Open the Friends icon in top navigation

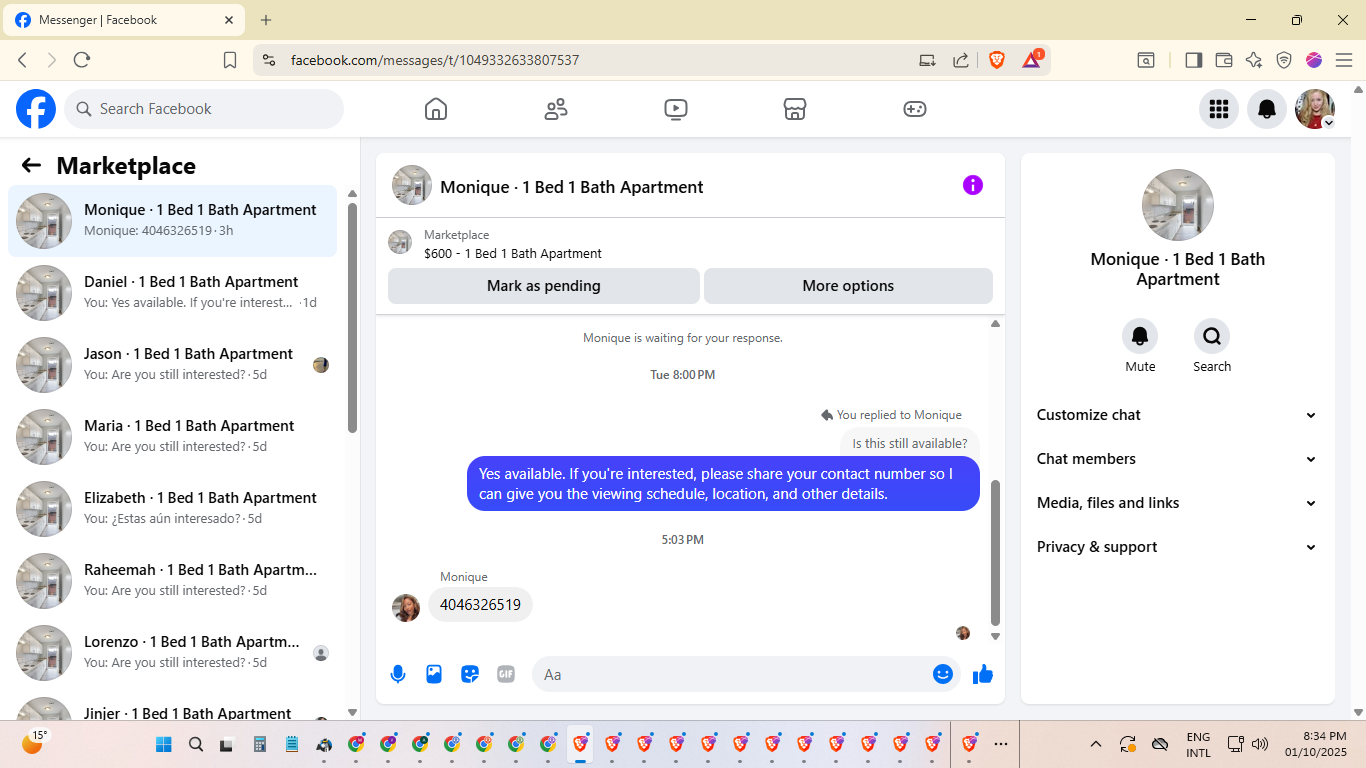coord(556,109)
